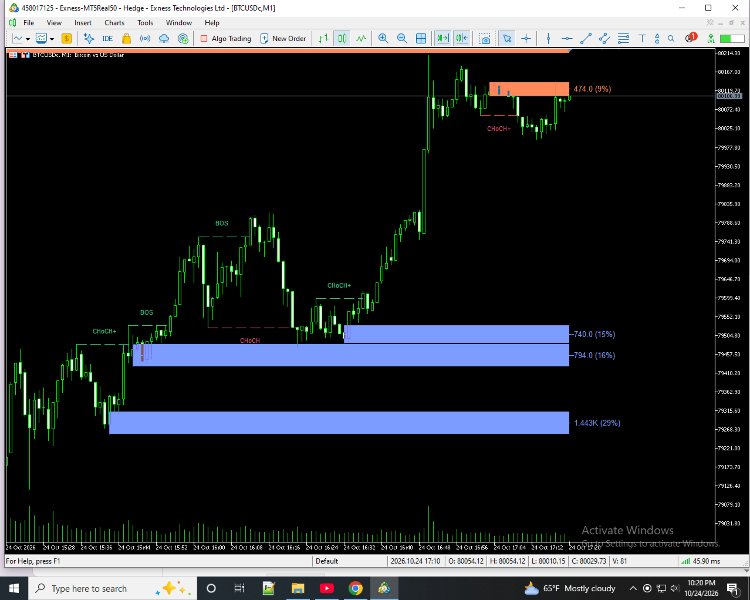Open the Windows Start menu
Viewport: 750px width, 600px height.
click(x=14, y=588)
